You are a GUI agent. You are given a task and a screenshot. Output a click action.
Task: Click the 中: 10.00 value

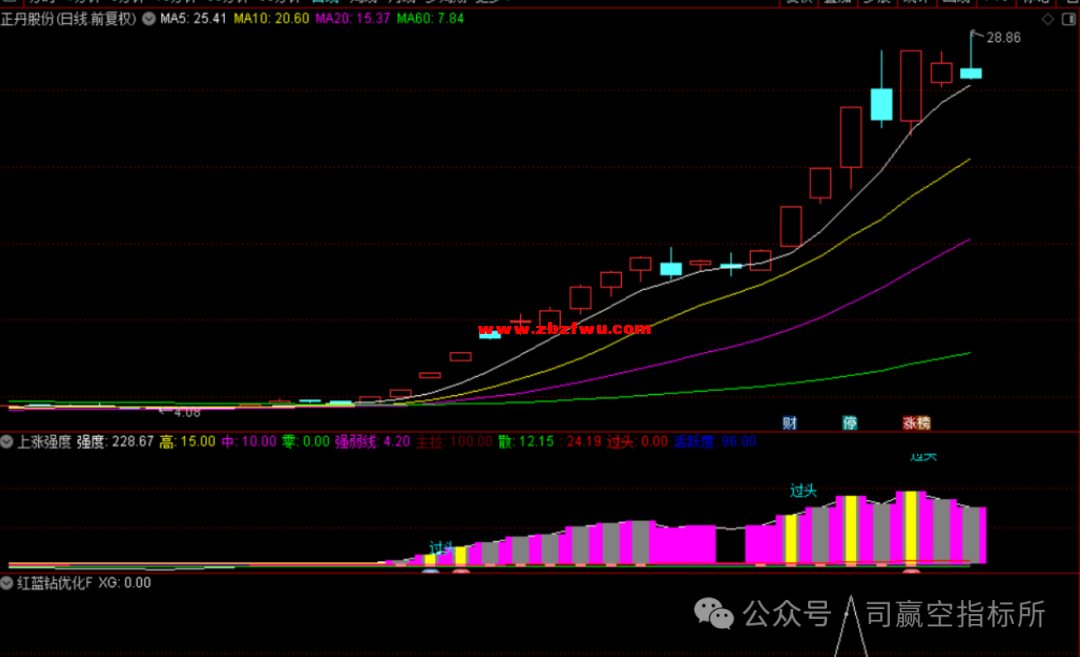click(x=249, y=442)
